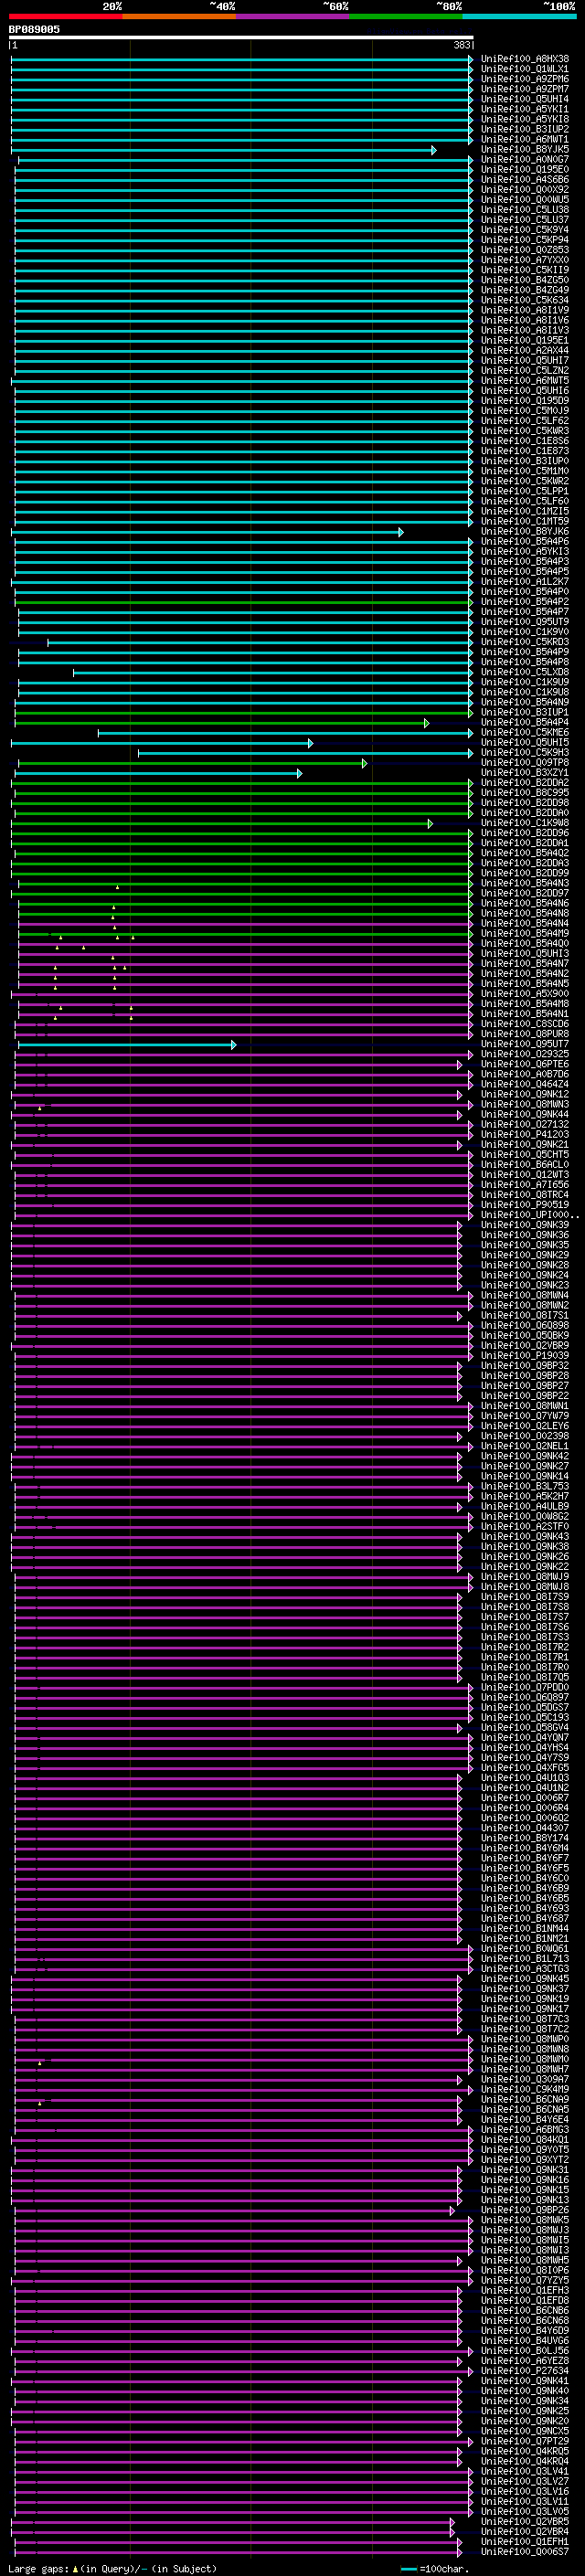Screen dimensions: 585x2576
Task: Select the UniRef100_C5LU38 label
Action: point(525,210)
